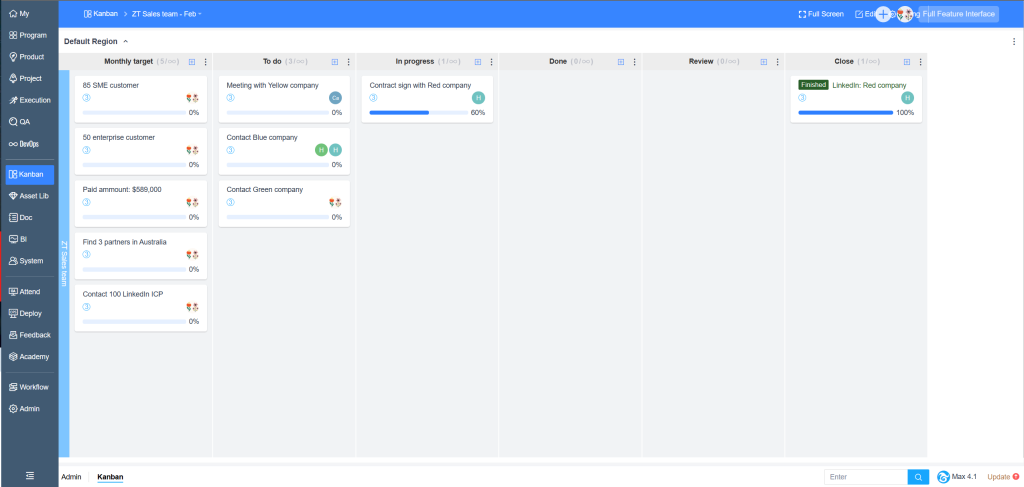The height and width of the screenshot is (487, 1024).
Task: Open the ZT Sales team - Feb dropdown
Action: (166, 14)
